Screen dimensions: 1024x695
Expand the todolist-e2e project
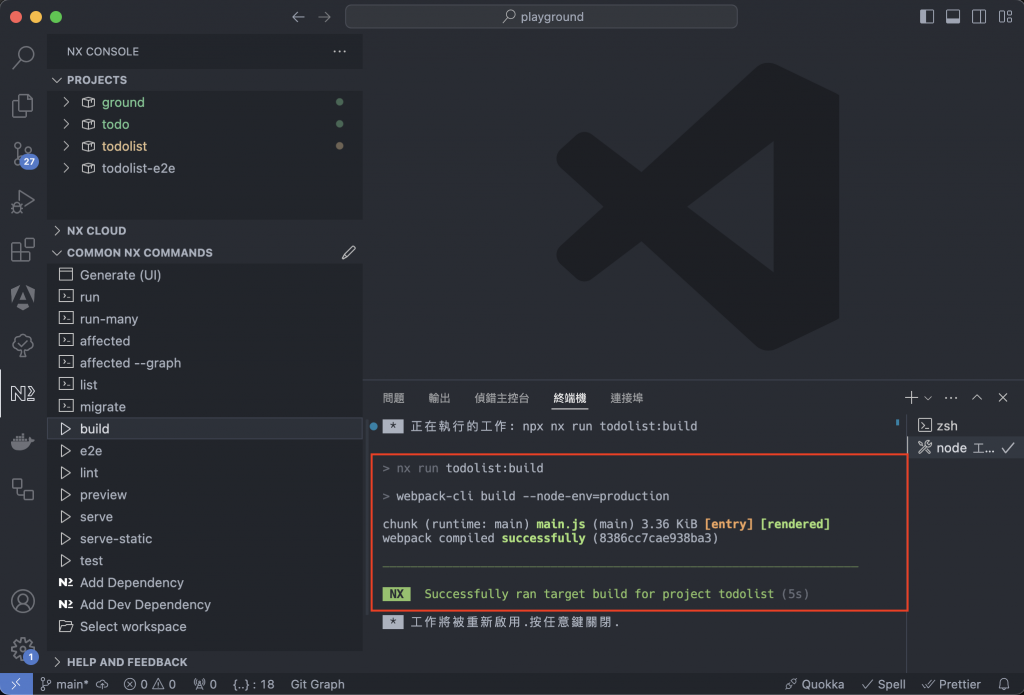pyautogui.click(x=66, y=168)
